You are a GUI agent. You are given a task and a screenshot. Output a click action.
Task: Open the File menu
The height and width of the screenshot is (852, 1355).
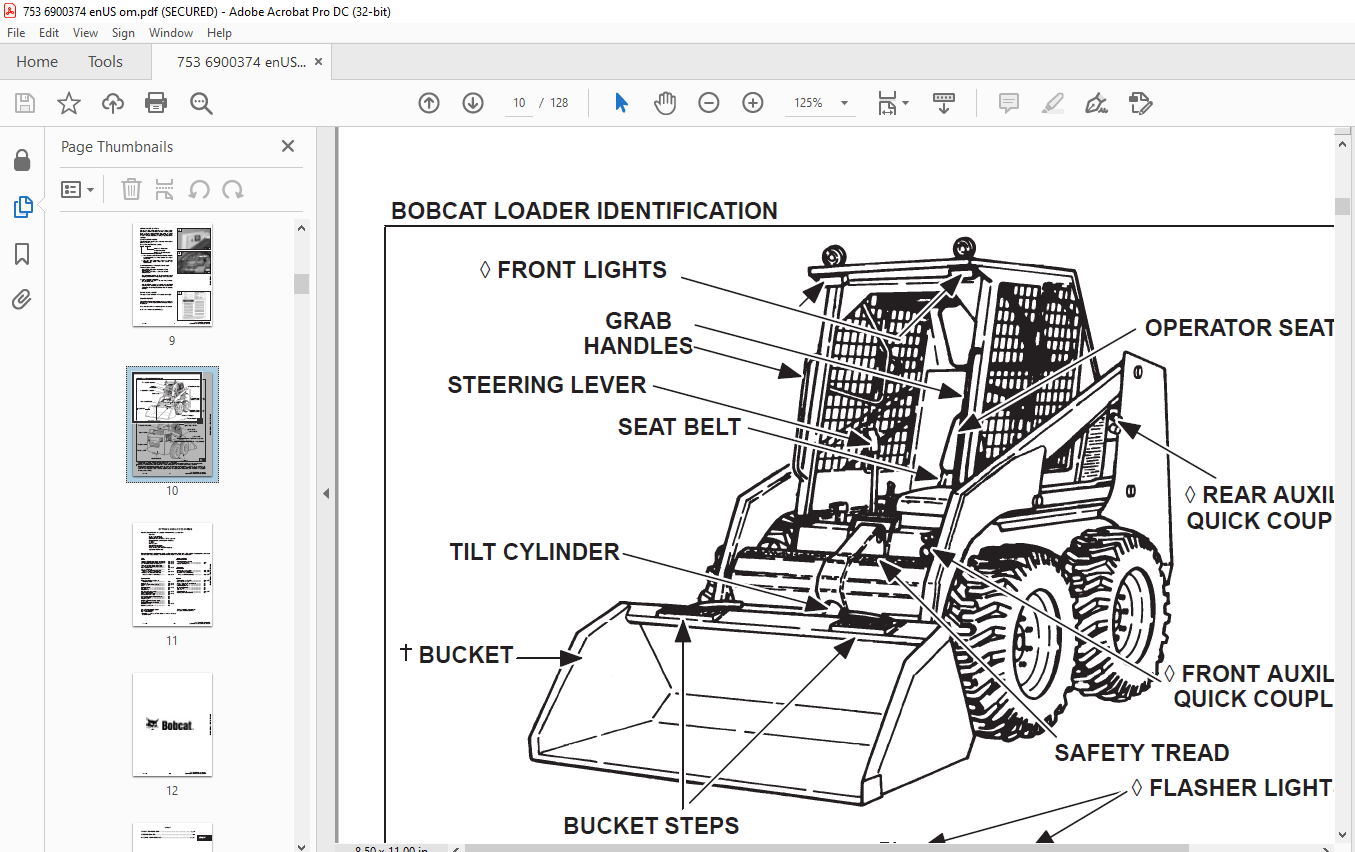16,33
